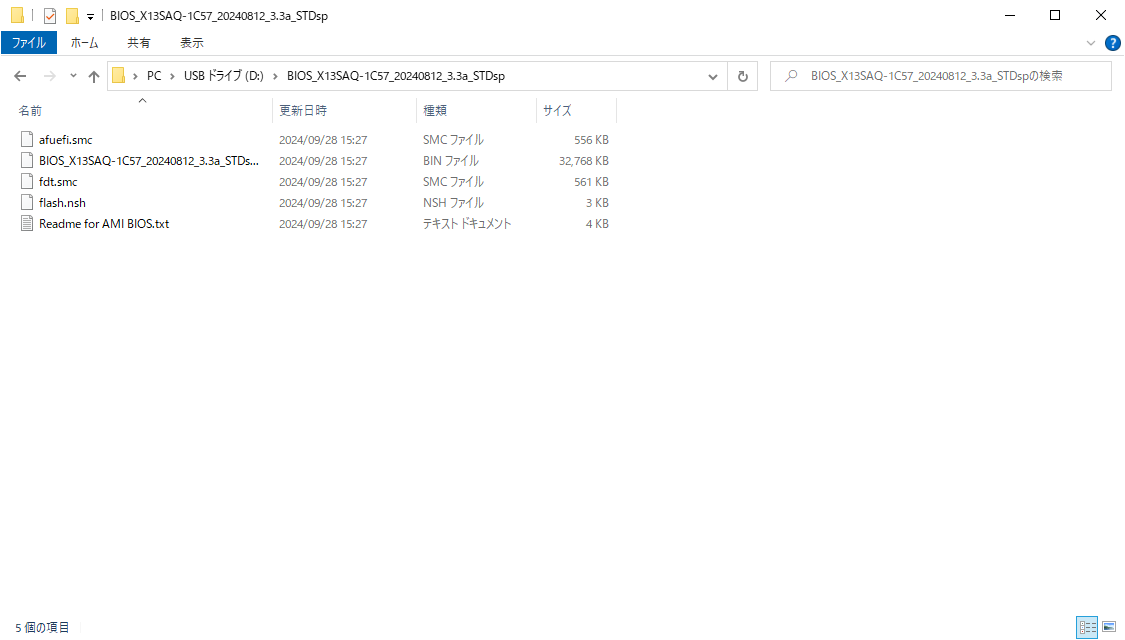Open recent locations dropdown arrow
This screenshot has width=1125, height=640.
click(x=73, y=76)
